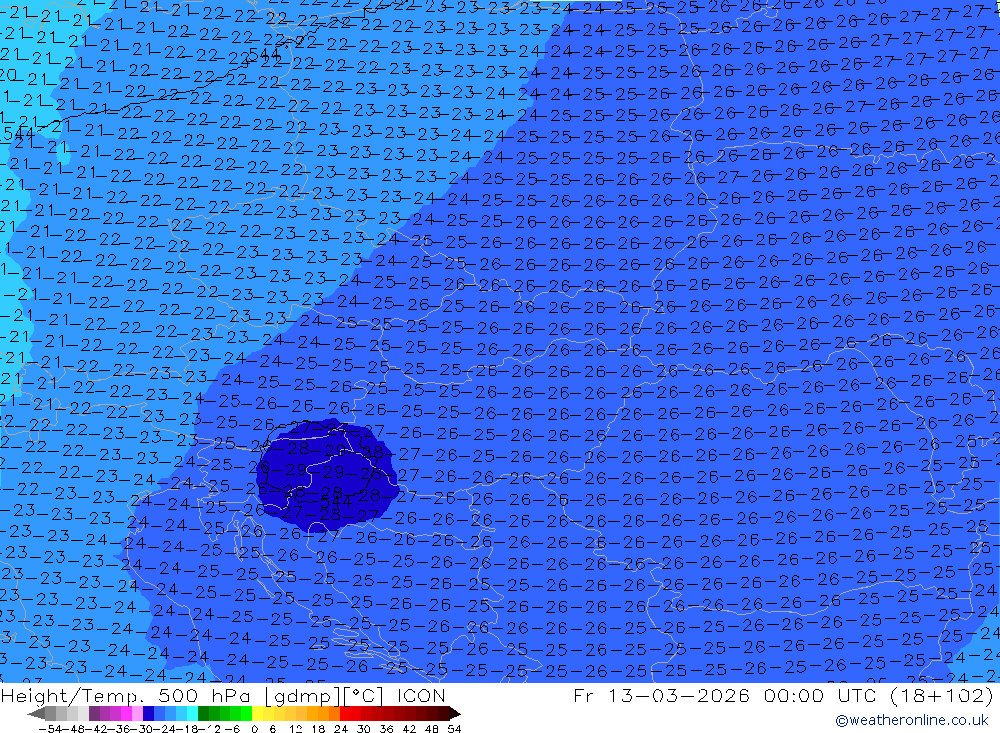
Task: Pick the dark blue -30 legend swatch
Action: pyautogui.click(x=148, y=714)
